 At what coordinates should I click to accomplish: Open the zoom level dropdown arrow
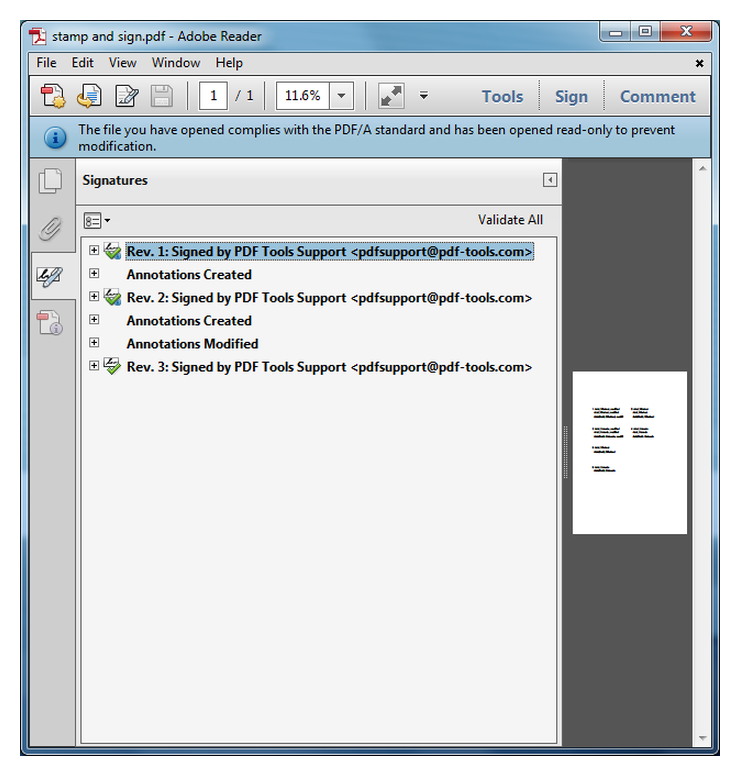point(342,96)
